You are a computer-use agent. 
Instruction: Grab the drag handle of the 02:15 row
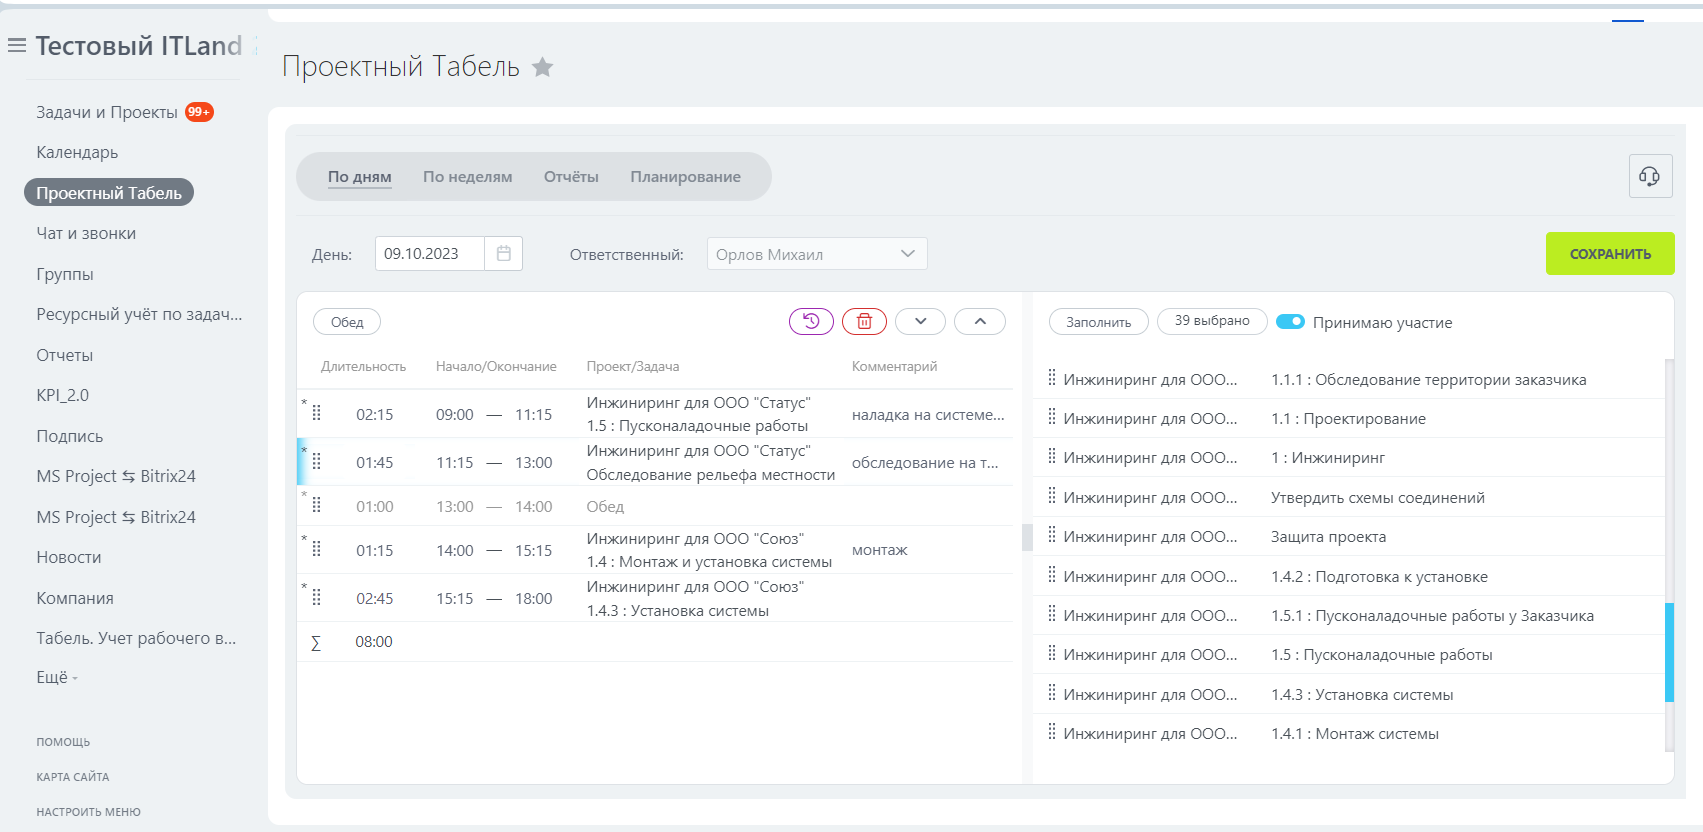tap(317, 413)
